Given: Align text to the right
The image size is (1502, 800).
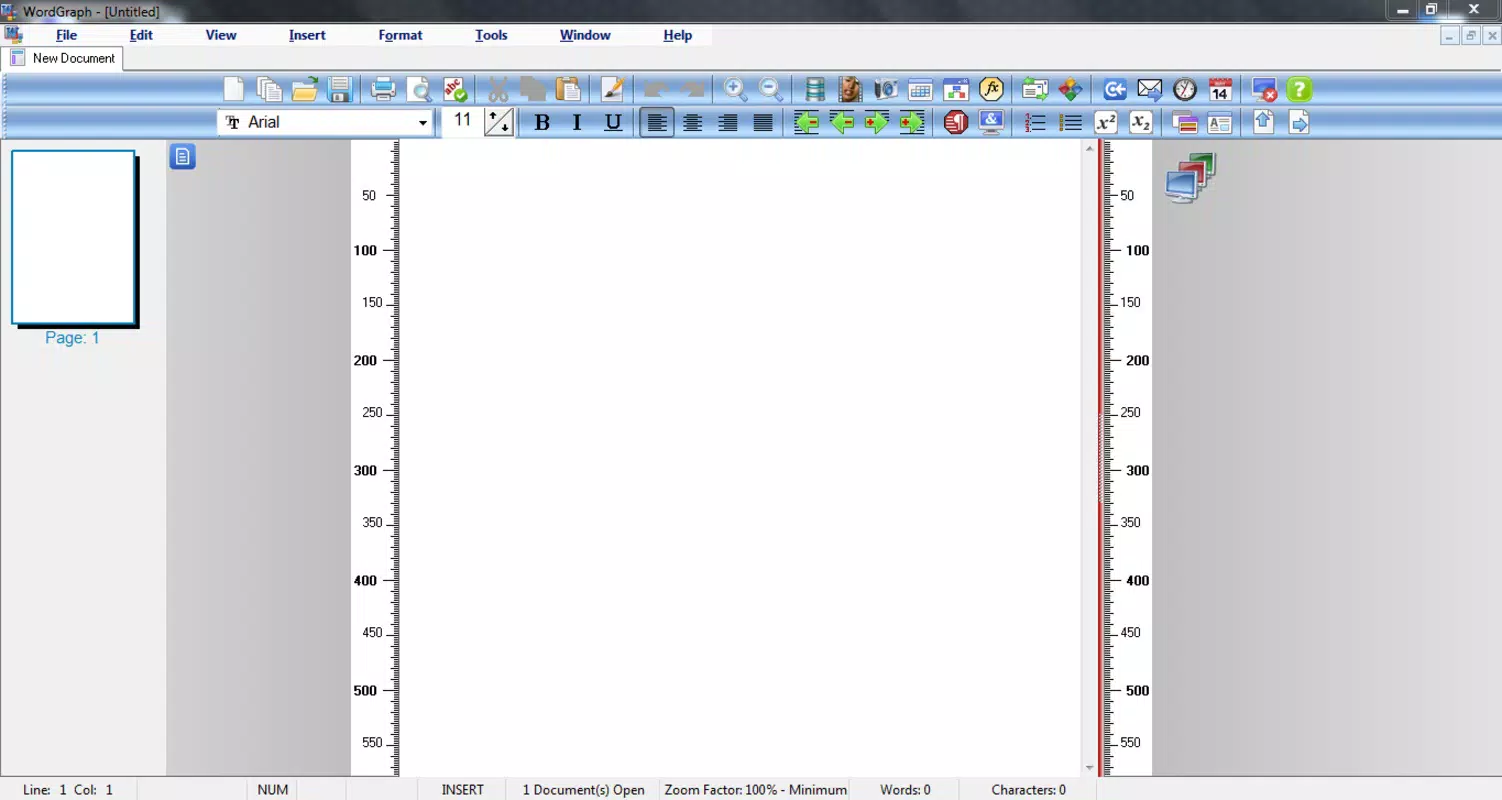Looking at the screenshot, I should click(728, 122).
